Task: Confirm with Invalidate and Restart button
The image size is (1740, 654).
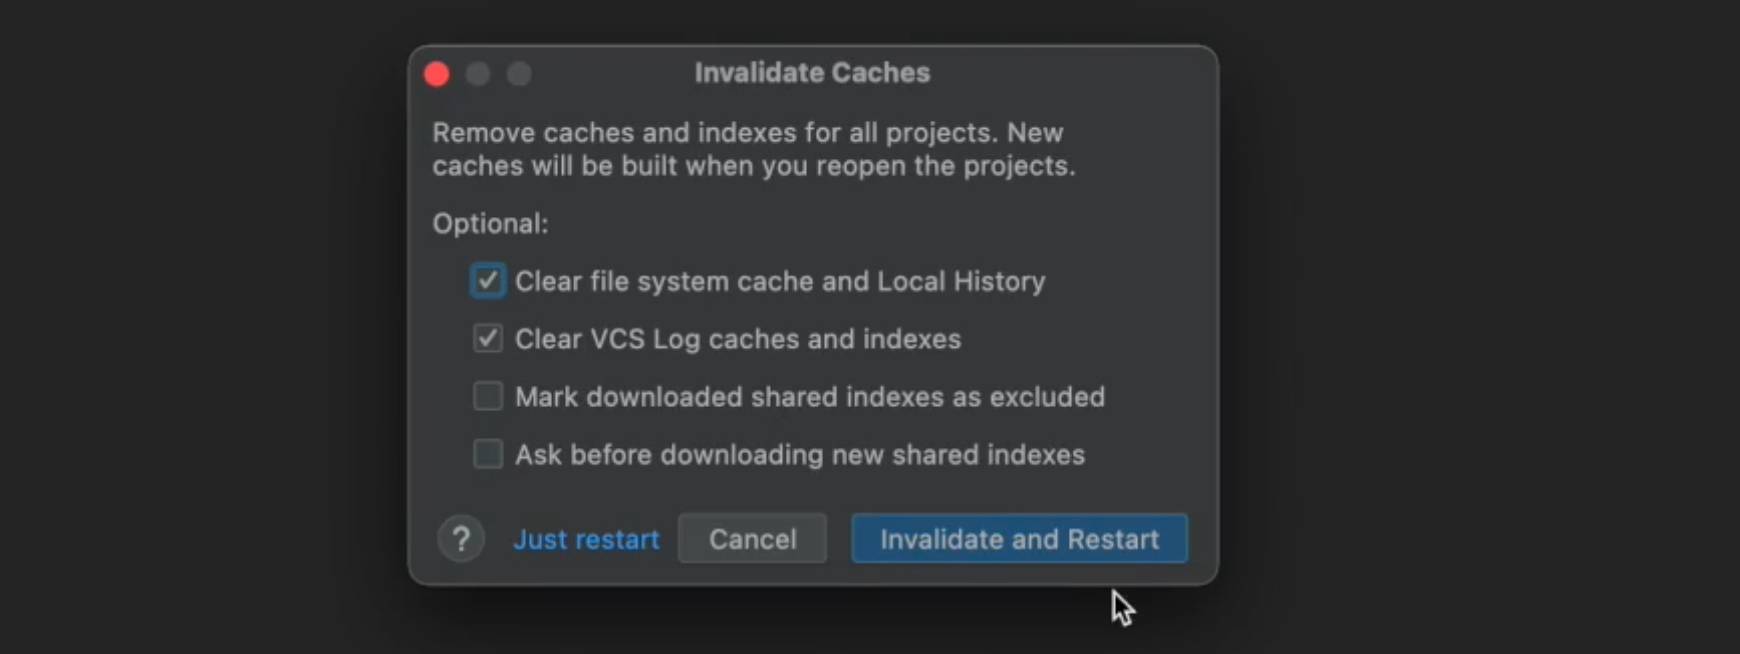Action: click(x=1019, y=539)
